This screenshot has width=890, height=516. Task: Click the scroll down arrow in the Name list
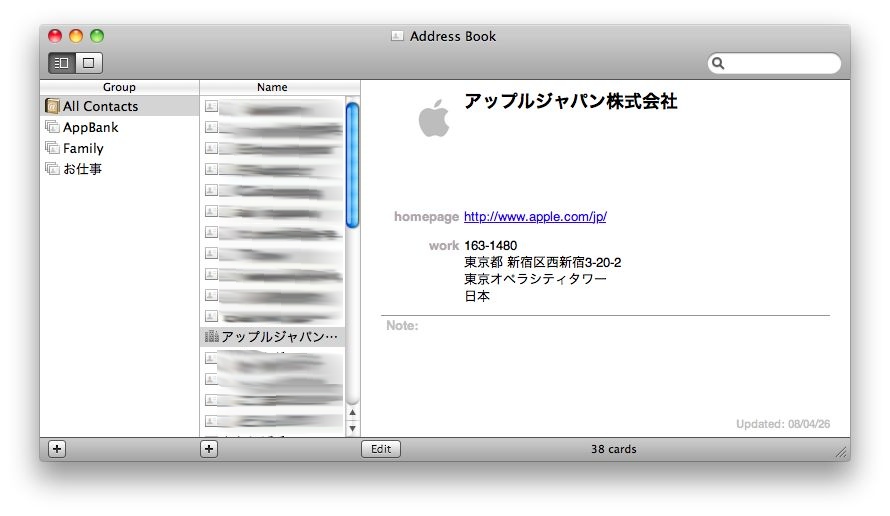click(x=352, y=429)
